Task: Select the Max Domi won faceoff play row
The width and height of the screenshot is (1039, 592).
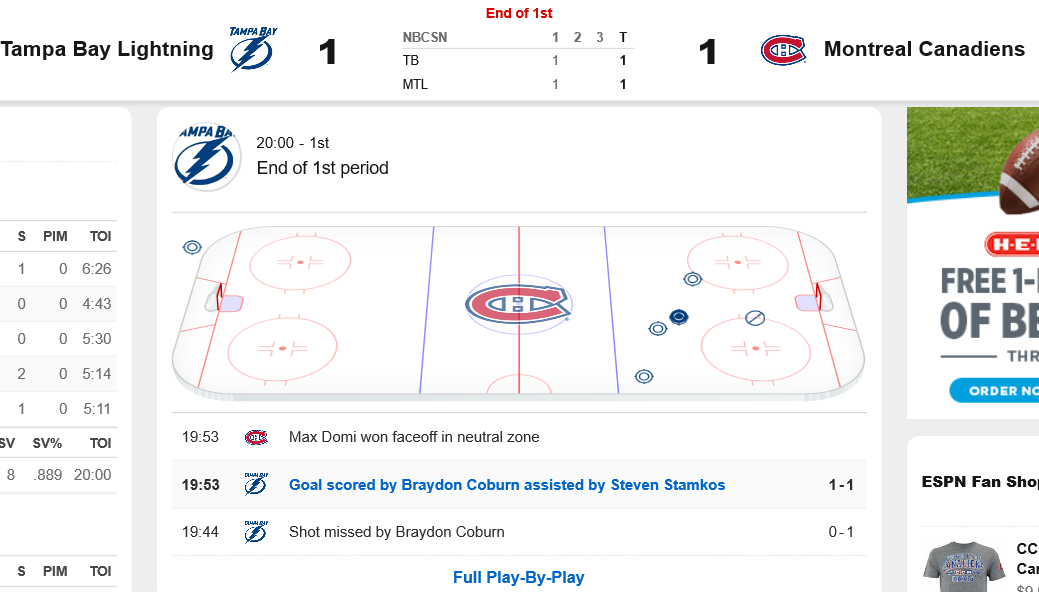Action: pyautogui.click(x=519, y=437)
